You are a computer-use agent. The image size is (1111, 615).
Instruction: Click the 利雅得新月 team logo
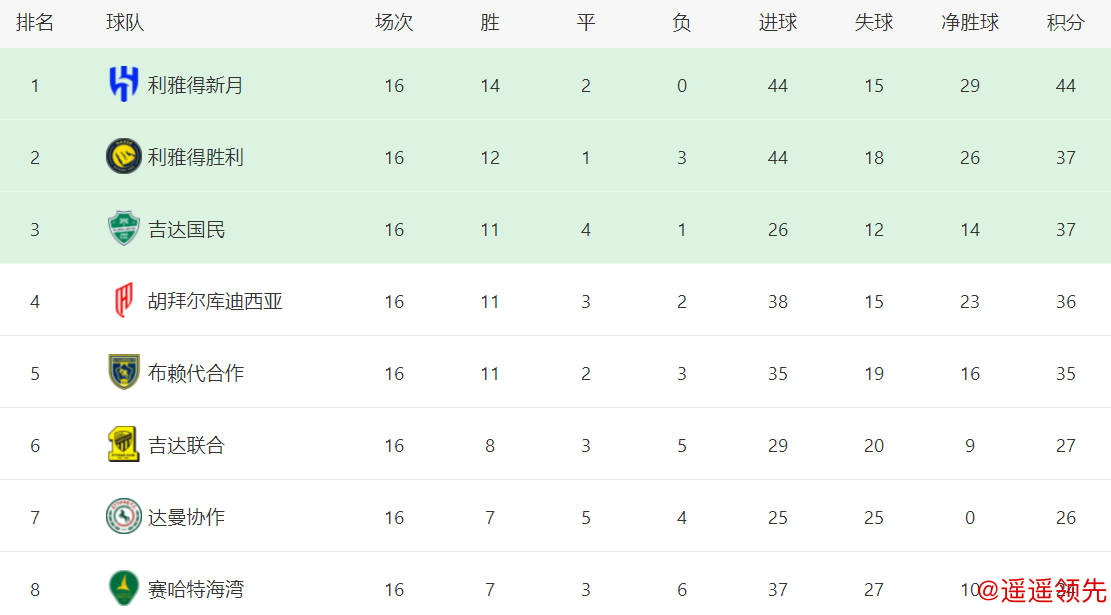click(x=124, y=85)
